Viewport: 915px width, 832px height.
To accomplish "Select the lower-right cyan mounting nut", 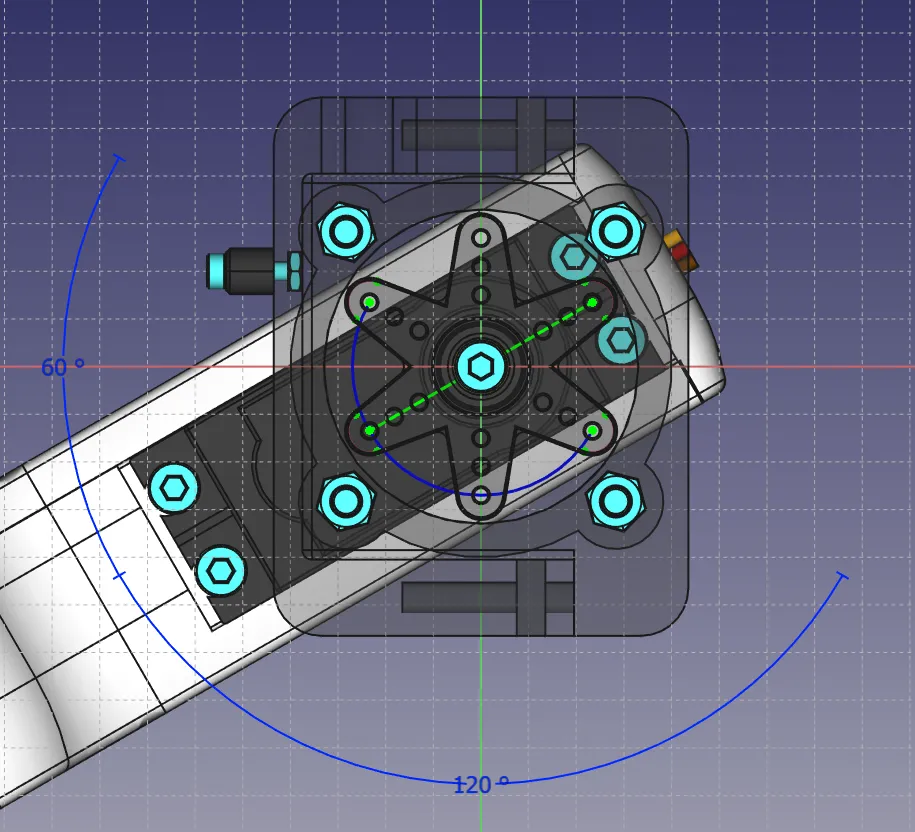I will tap(616, 501).
